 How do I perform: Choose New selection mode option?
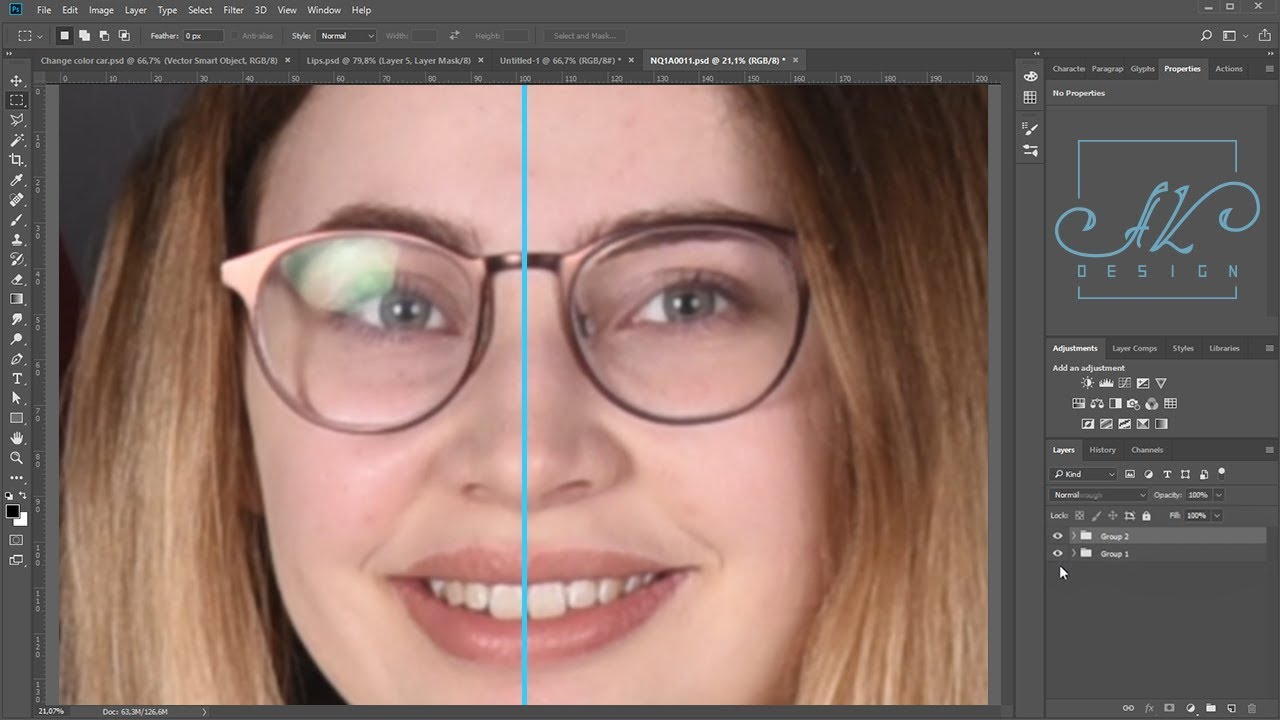(65, 36)
